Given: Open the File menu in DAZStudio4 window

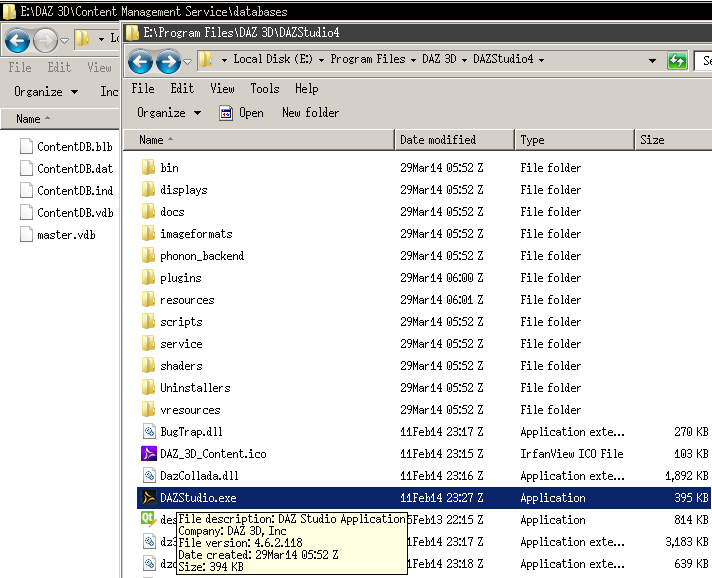Looking at the screenshot, I should [x=143, y=88].
